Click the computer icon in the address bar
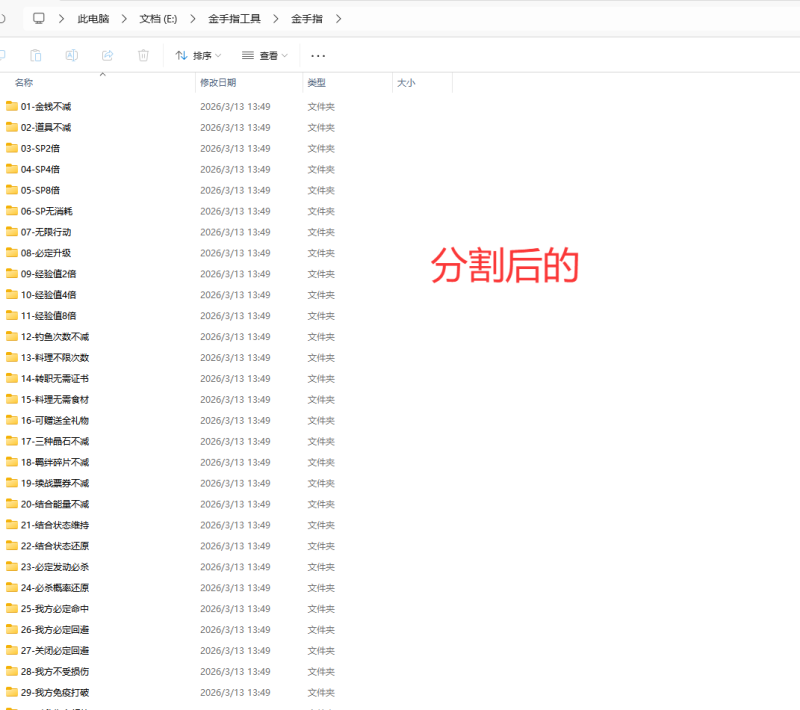Image resolution: width=800 pixels, height=710 pixels. 38,17
